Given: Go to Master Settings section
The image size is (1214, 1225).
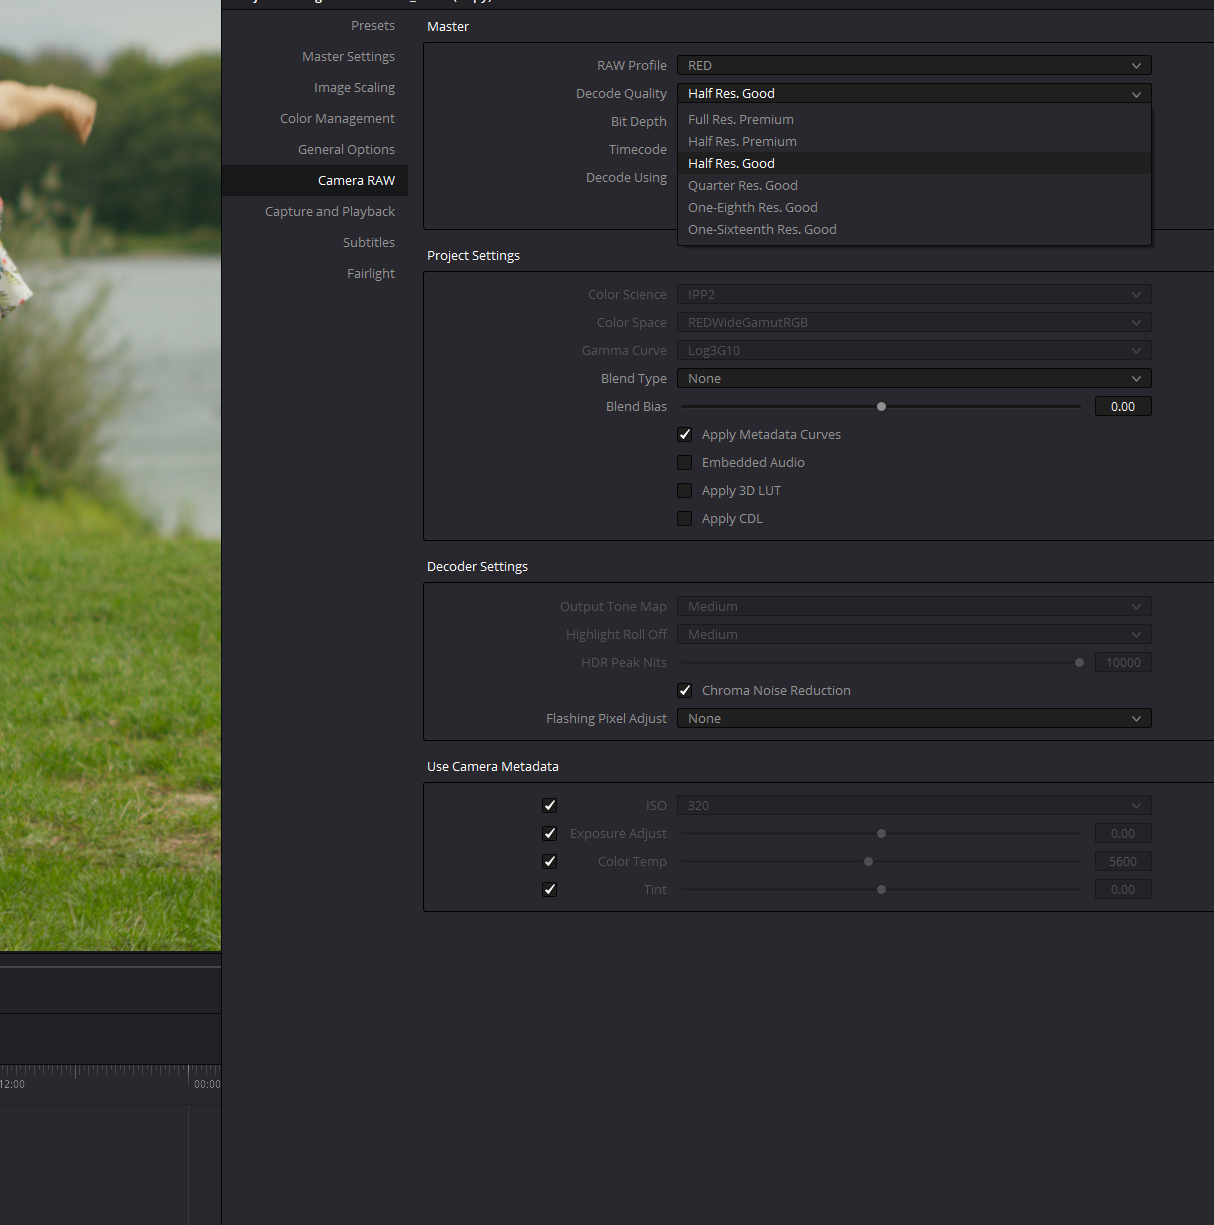Looking at the screenshot, I should 348,56.
